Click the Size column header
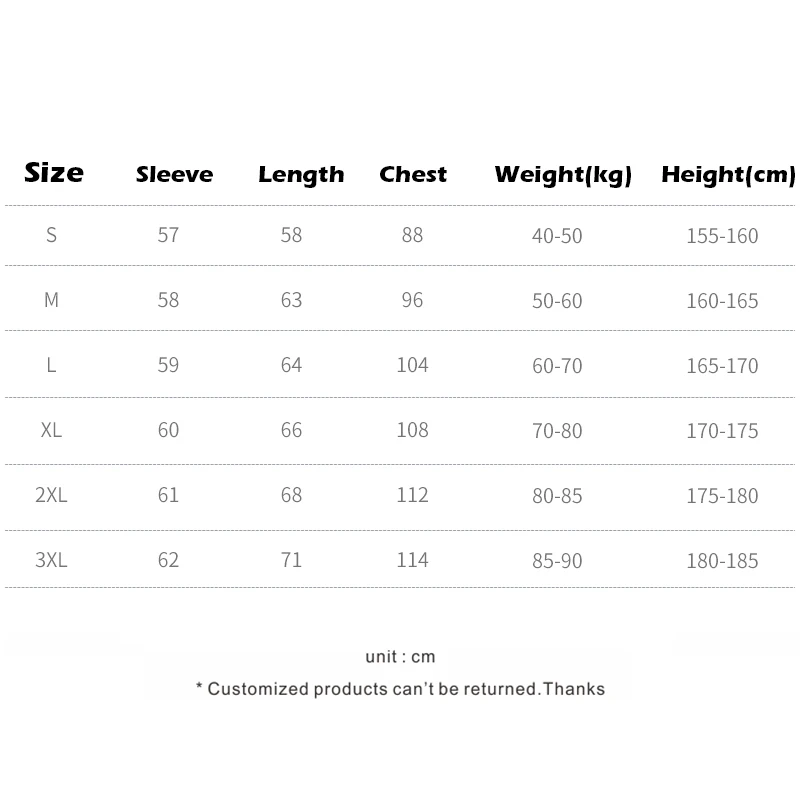800x800 pixels. point(54,173)
